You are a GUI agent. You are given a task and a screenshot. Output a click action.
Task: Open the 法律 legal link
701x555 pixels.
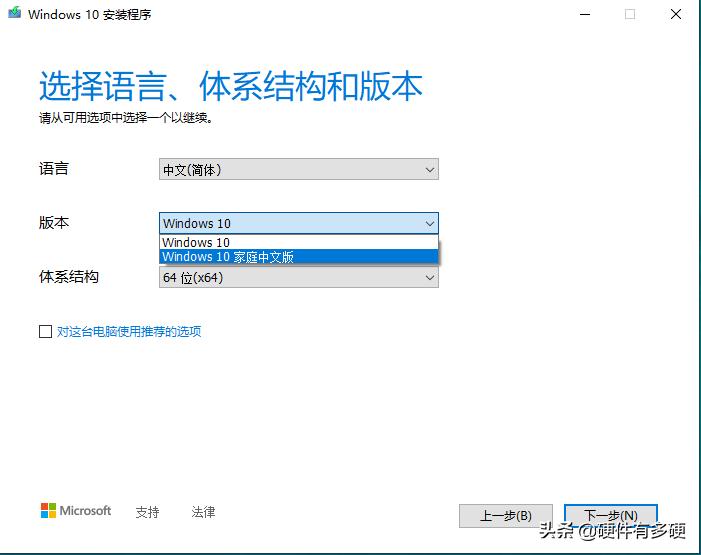(203, 512)
